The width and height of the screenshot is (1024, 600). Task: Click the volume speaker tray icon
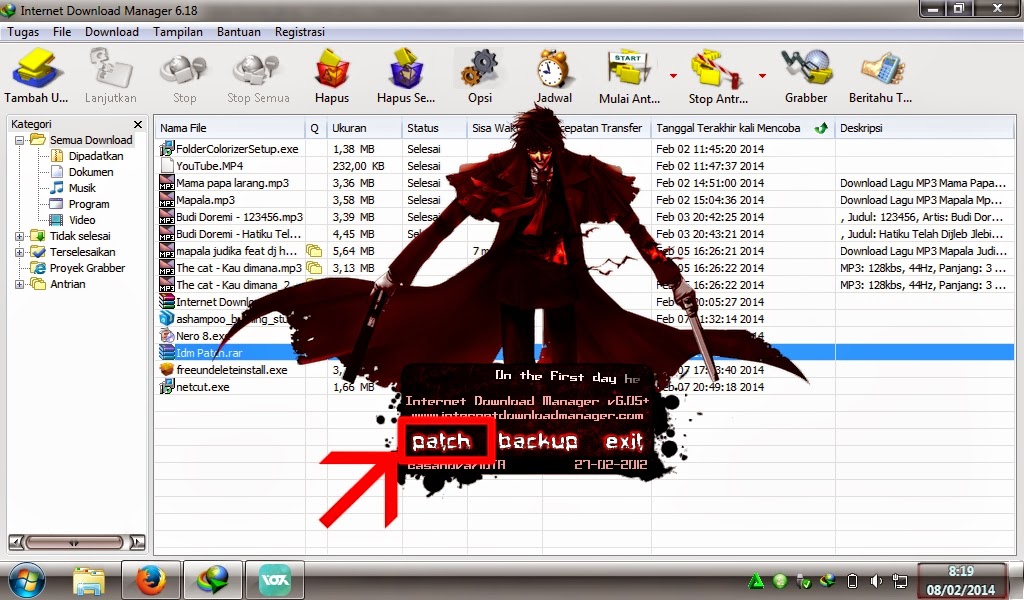pyautogui.click(x=876, y=581)
